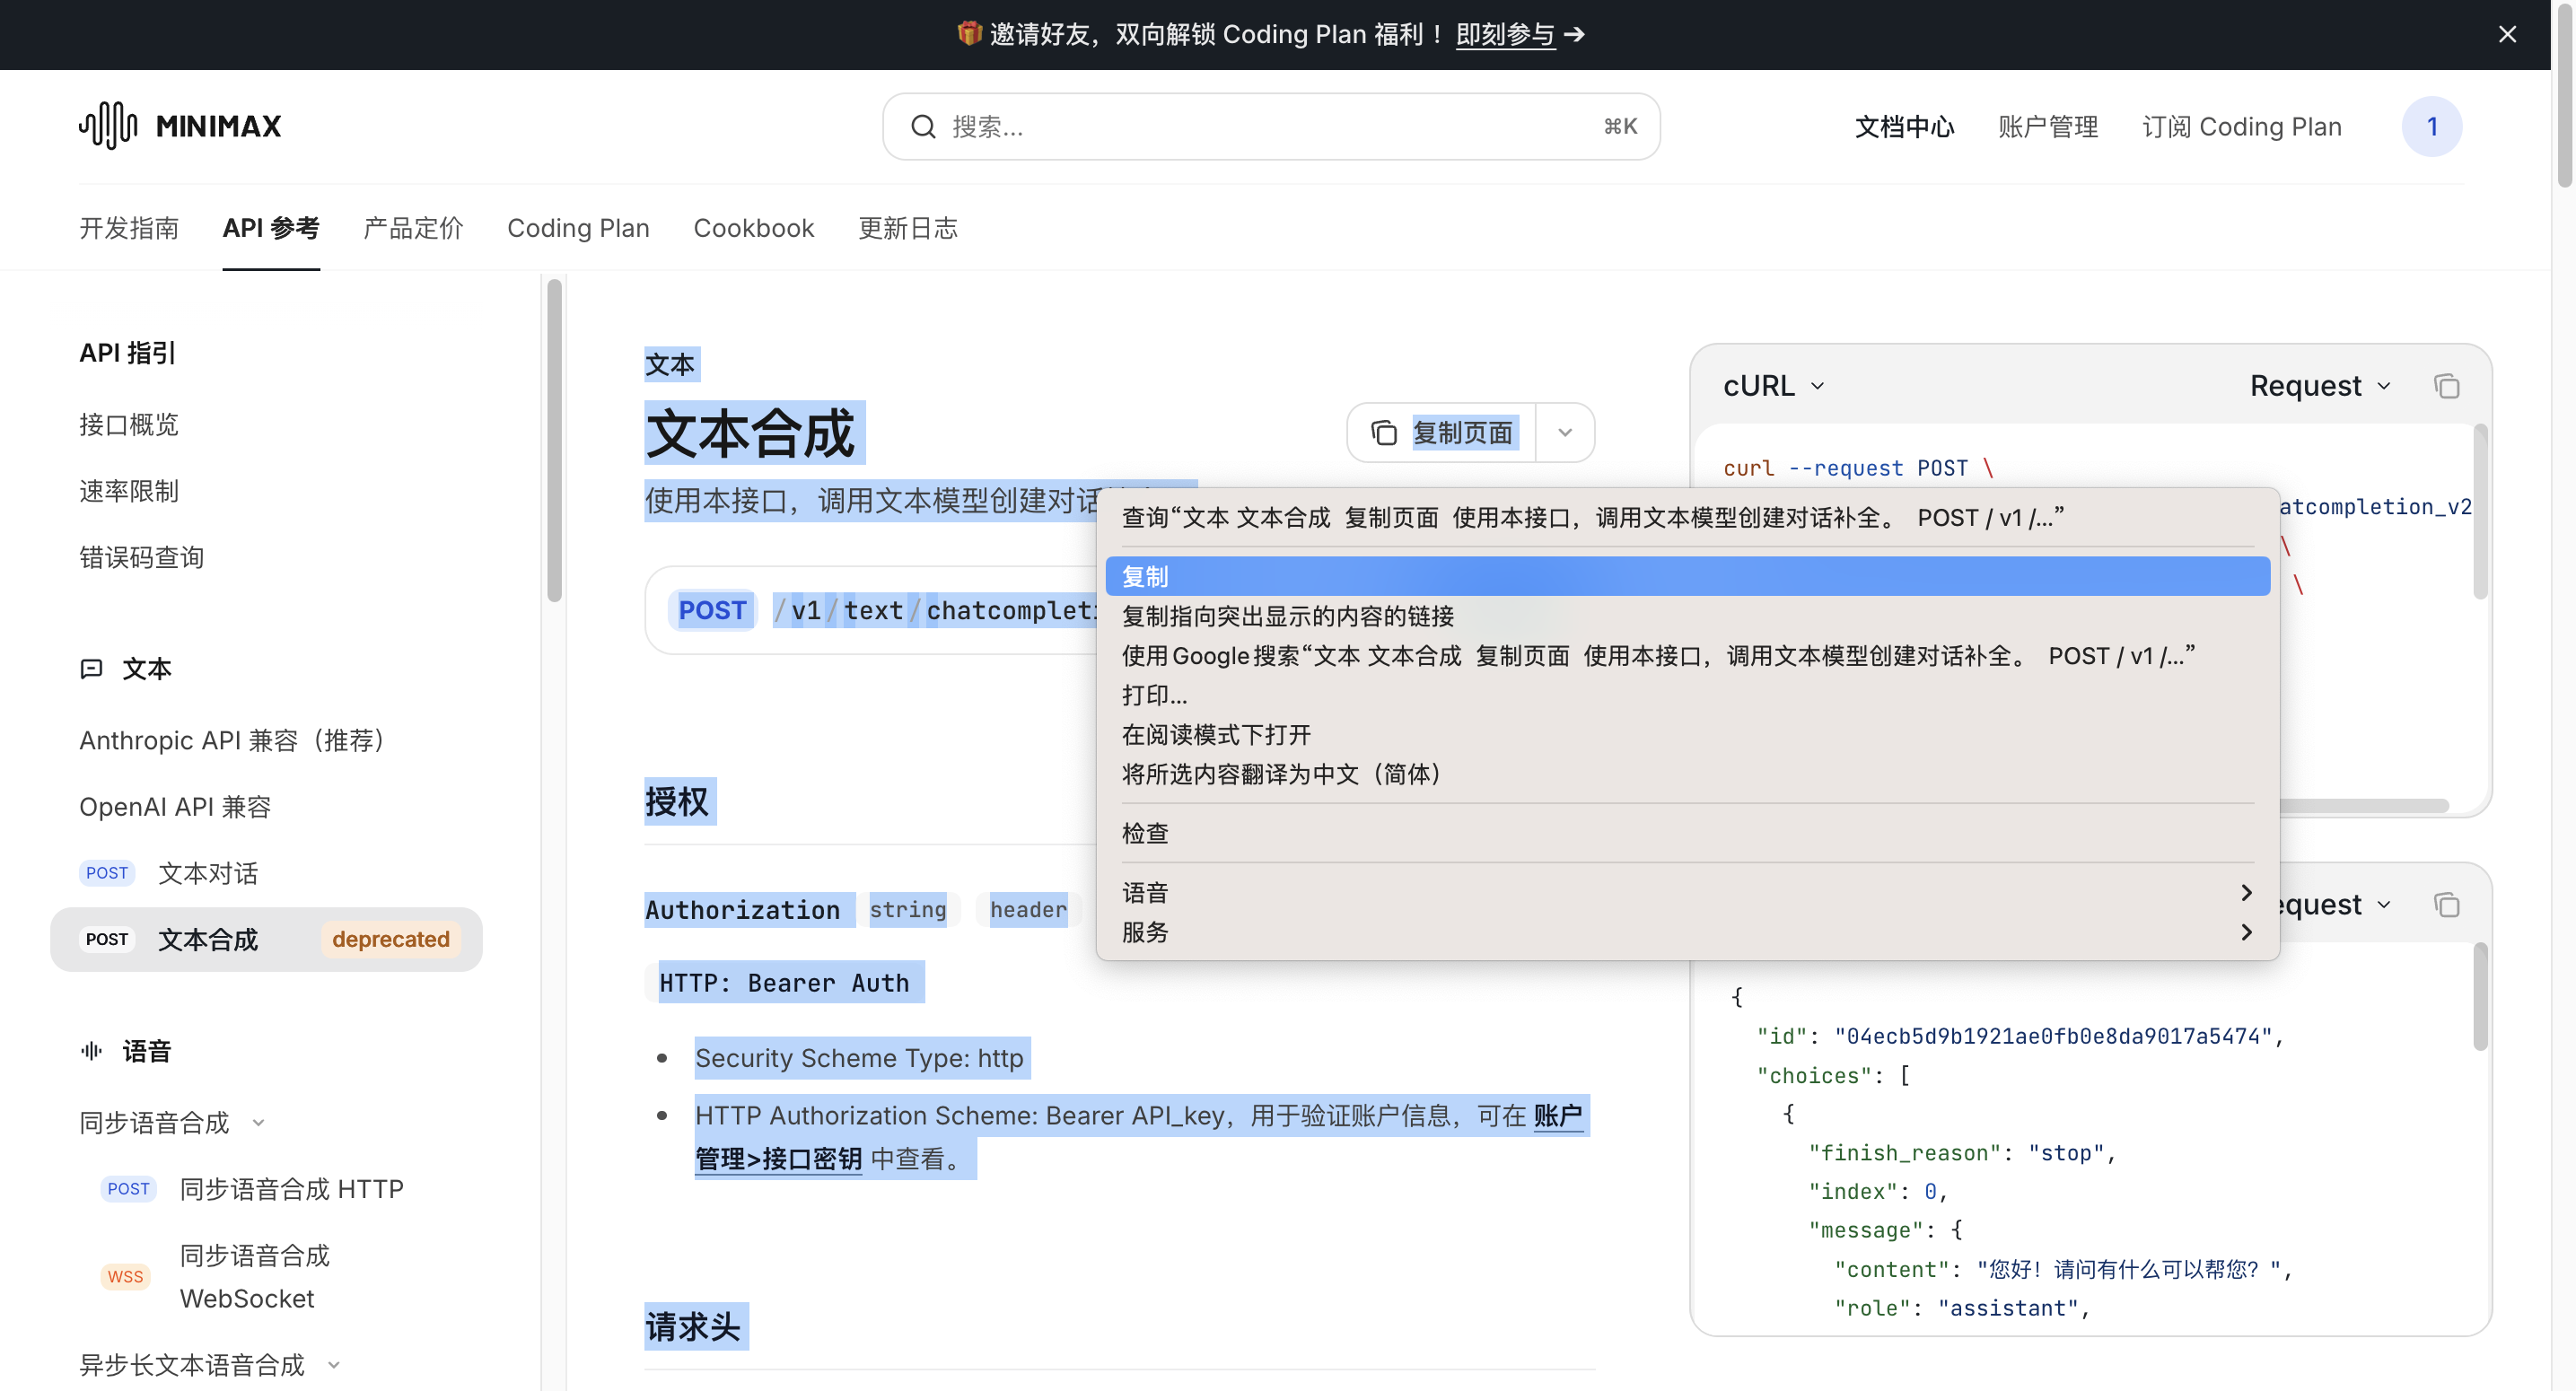Viewport: 2576px width, 1391px height.
Task: Click the sidebar vertical scrollbar
Action: pyautogui.click(x=554, y=441)
